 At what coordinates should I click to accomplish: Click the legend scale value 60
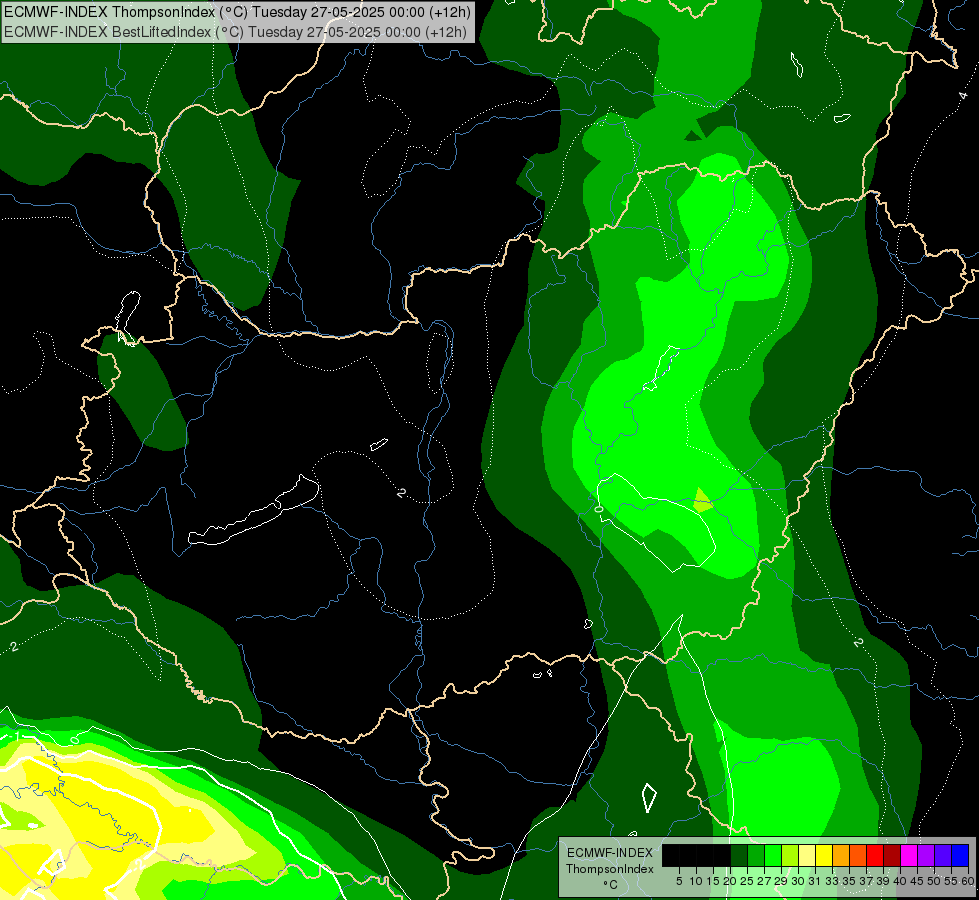(968, 881)
